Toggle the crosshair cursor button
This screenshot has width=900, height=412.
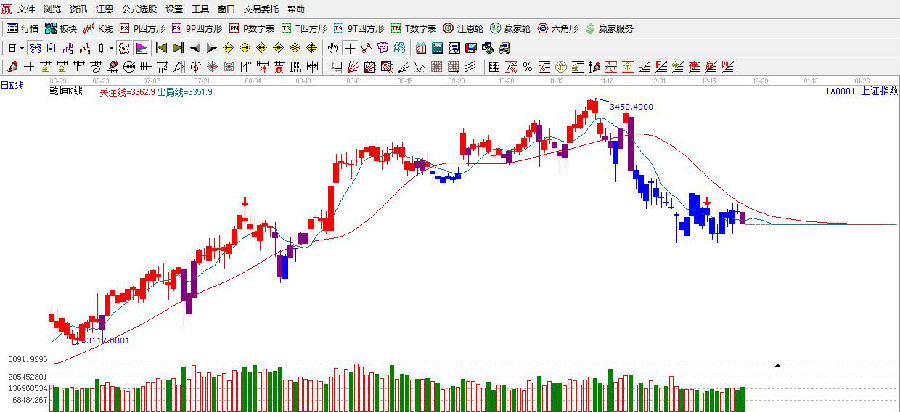pyautogui.click(x=351, y=47)
